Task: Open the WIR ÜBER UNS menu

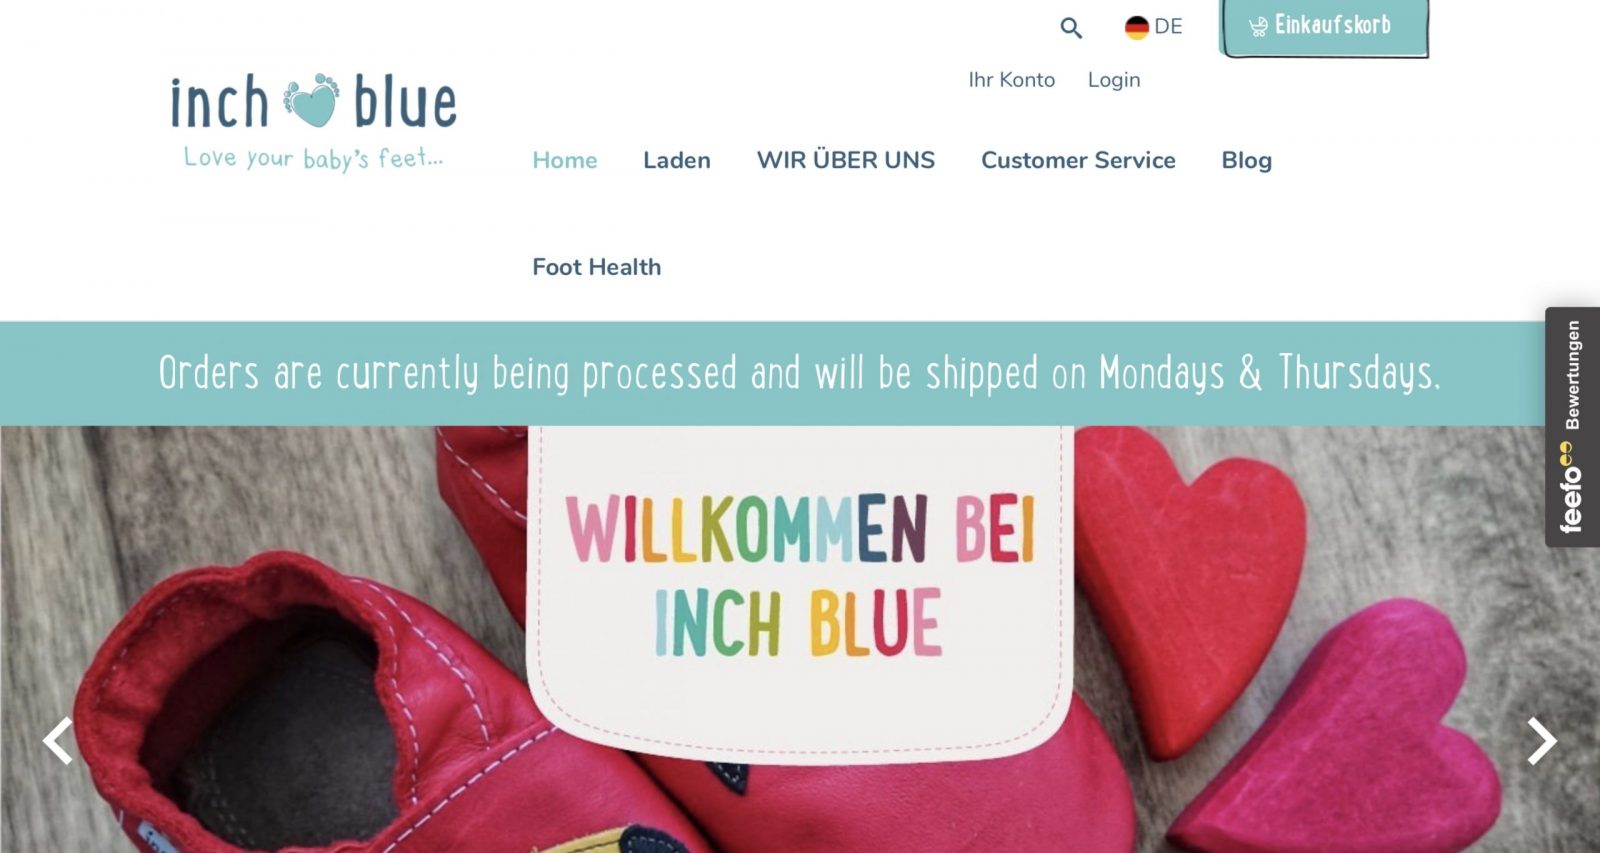Action: [846, 160]
